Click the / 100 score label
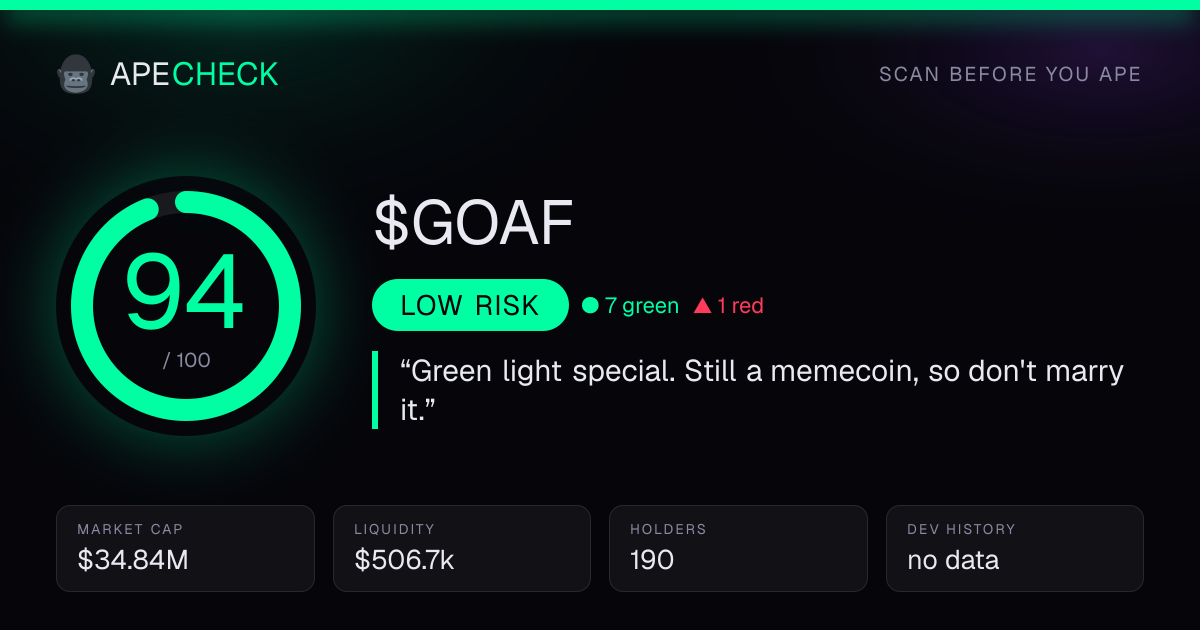This screenshot has width=1200, height=630. tap(187, 360)
